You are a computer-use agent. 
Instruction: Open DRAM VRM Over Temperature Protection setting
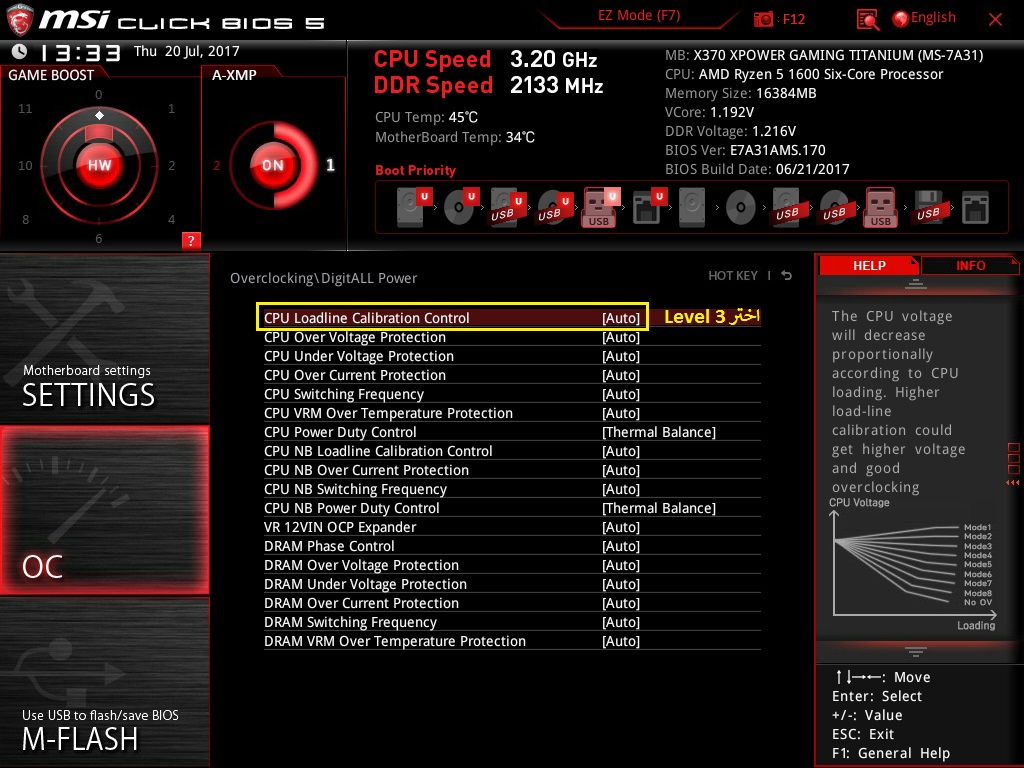pyautogui.click(x=512, y=641)
